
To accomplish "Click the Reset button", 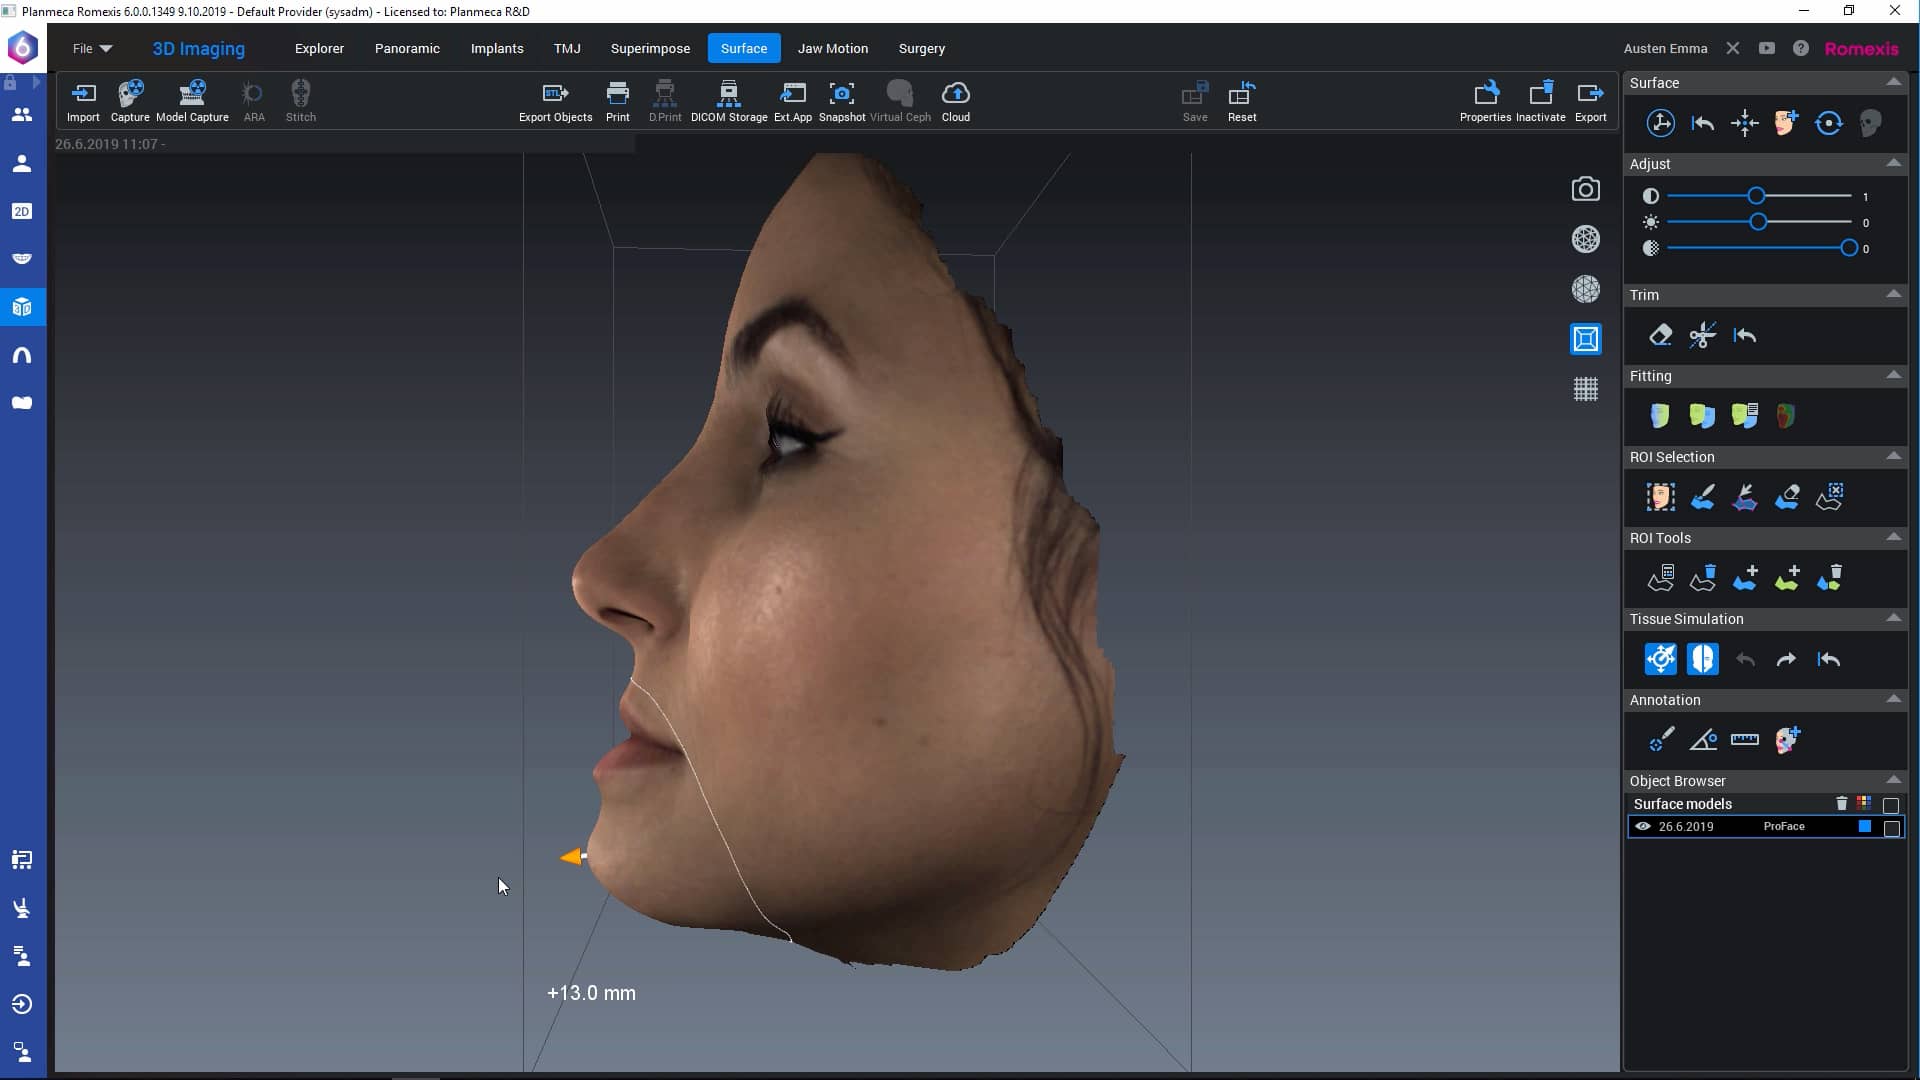I will [1242, 100].
